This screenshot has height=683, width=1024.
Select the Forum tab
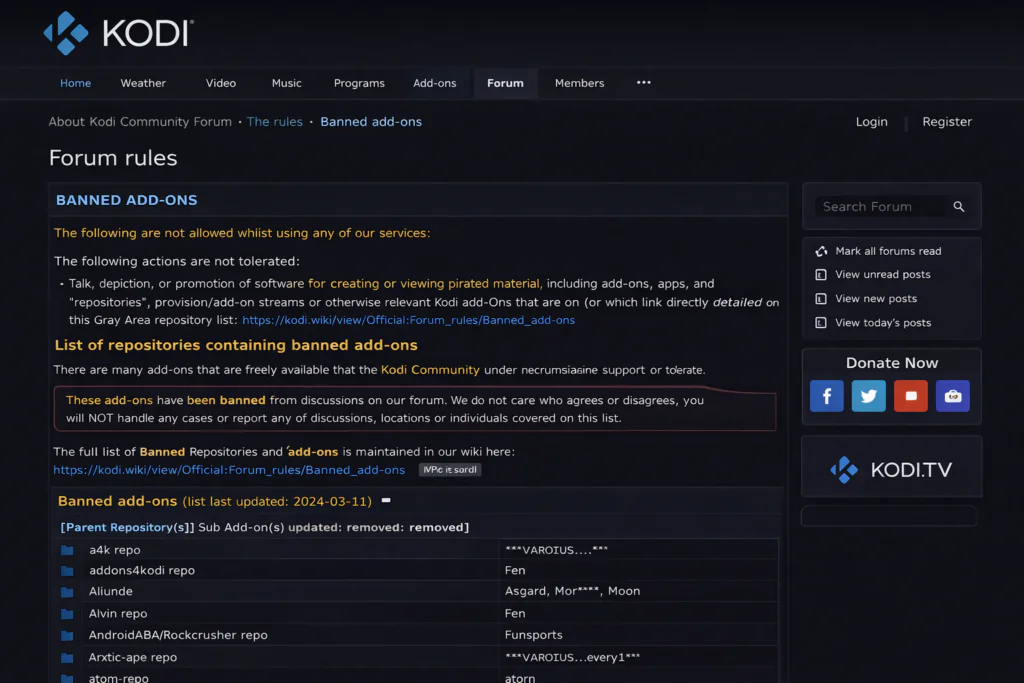tap(505, 83)
